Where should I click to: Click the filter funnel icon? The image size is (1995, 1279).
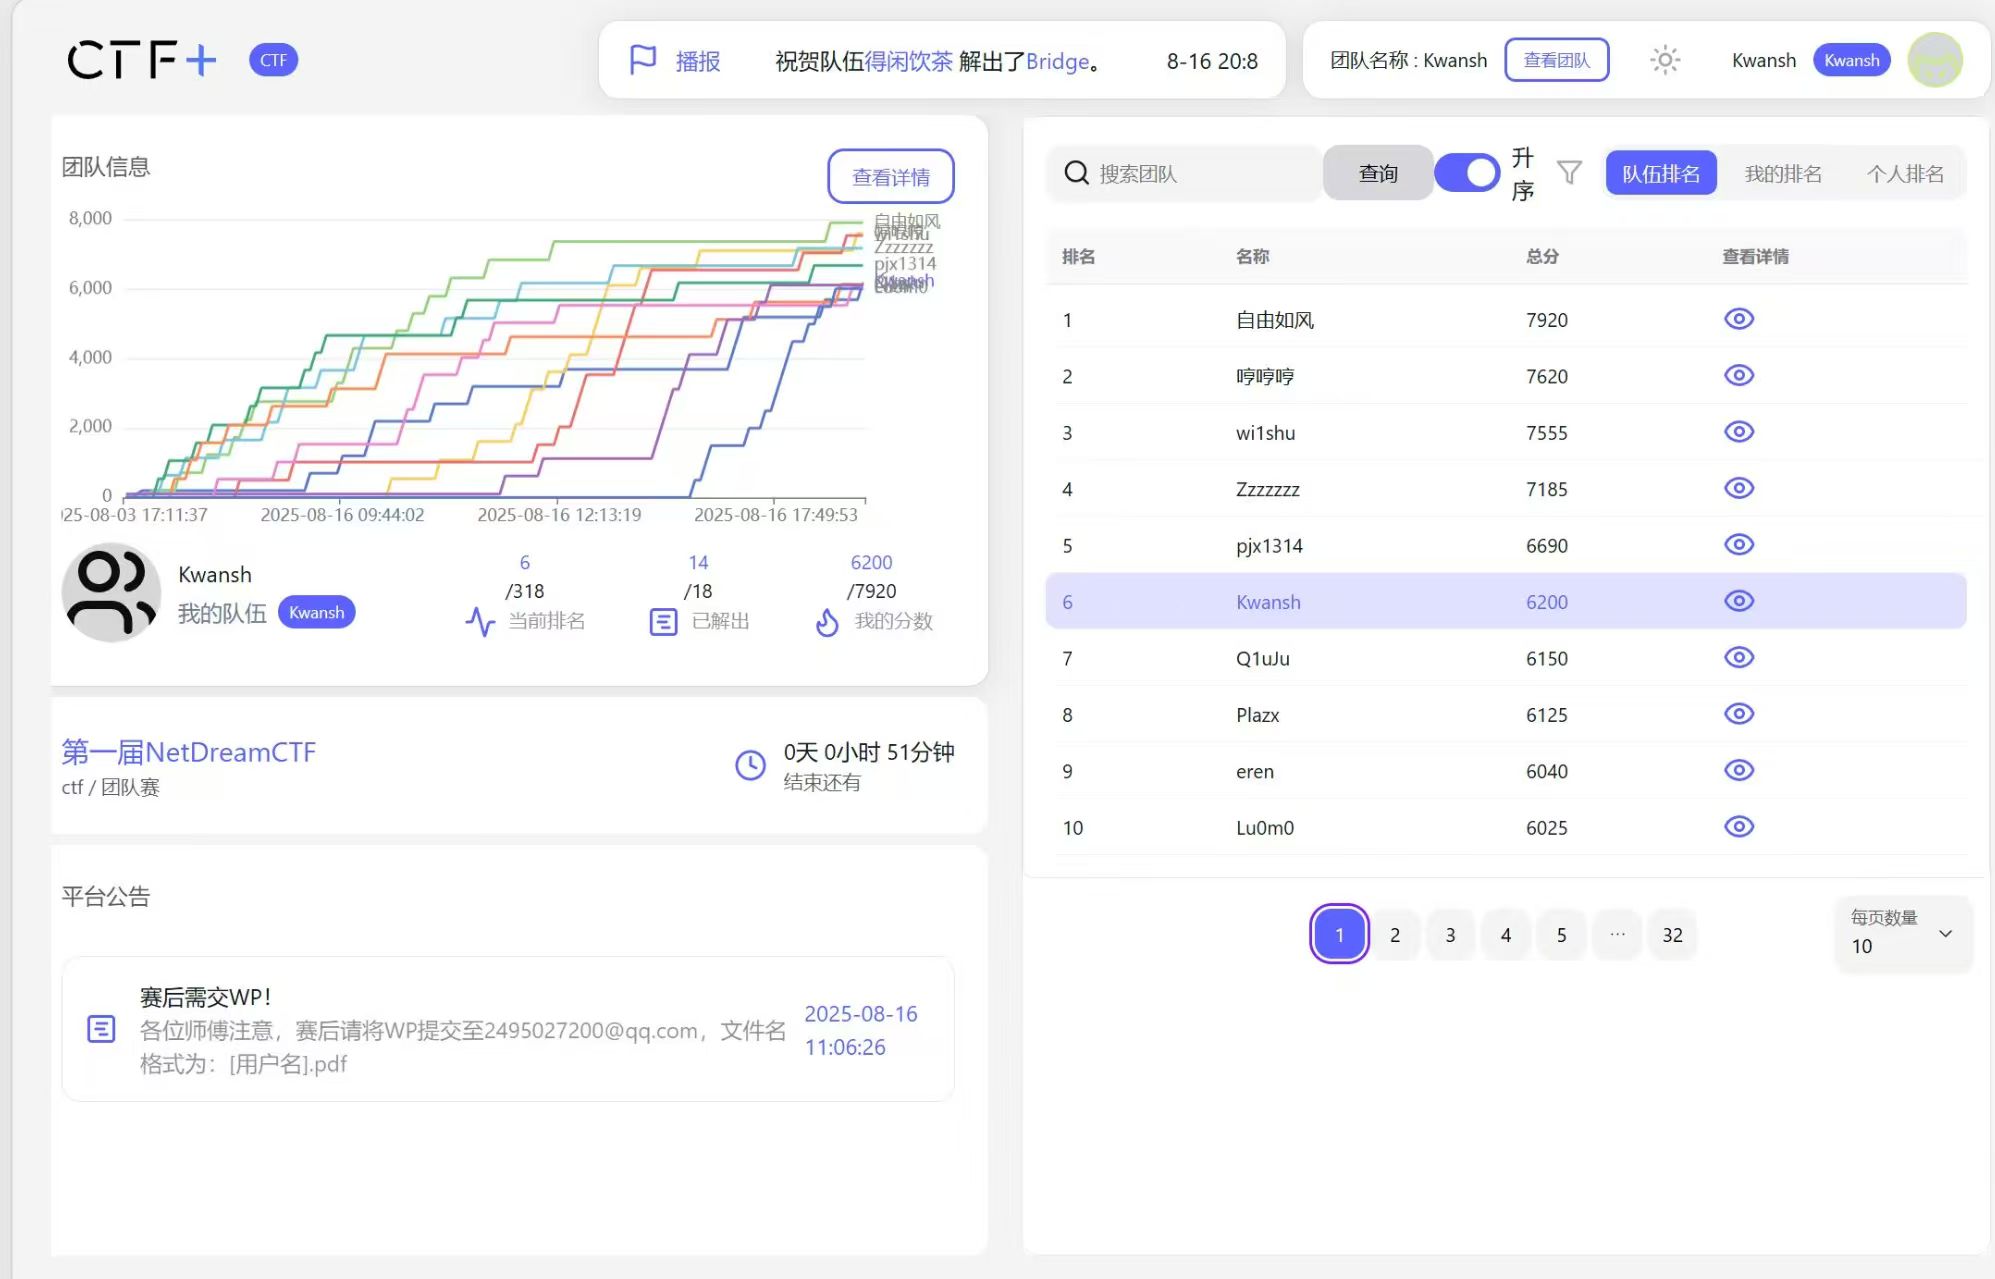click(x=1570, y=173)
